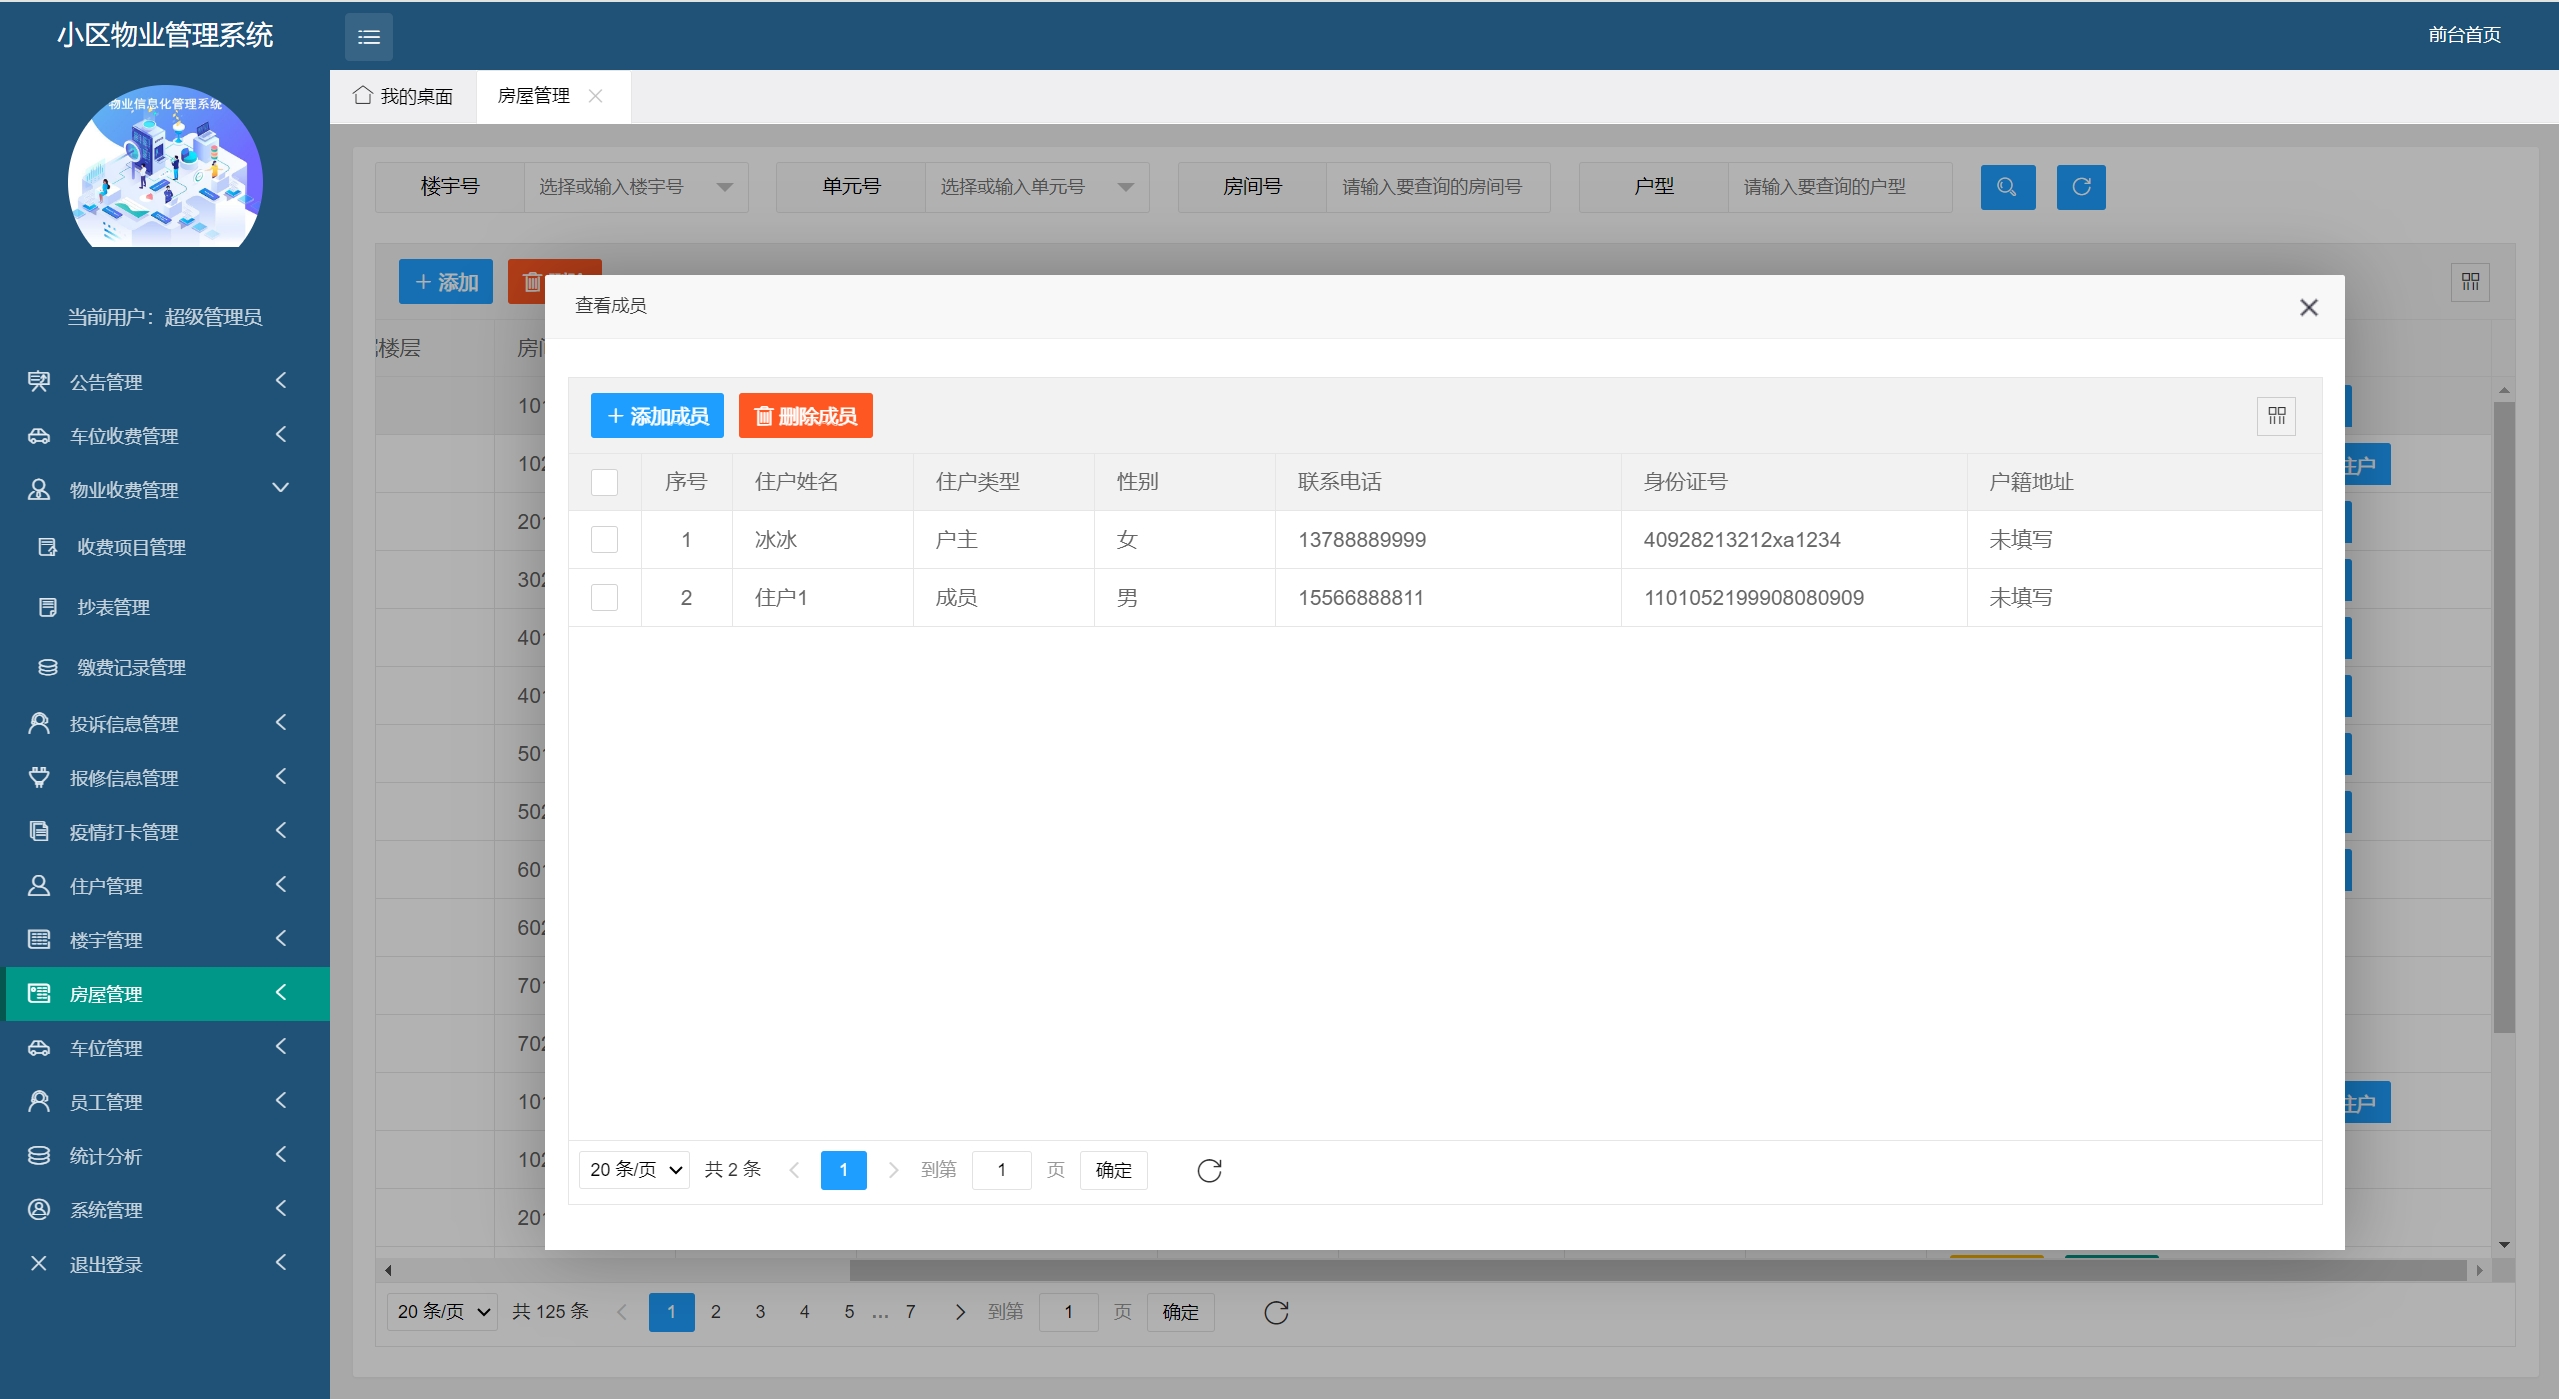The width and height of the screenshot is (2559, 1399).
Task: Switch to the 房屋管理 tab
Action: click(534, 96)
